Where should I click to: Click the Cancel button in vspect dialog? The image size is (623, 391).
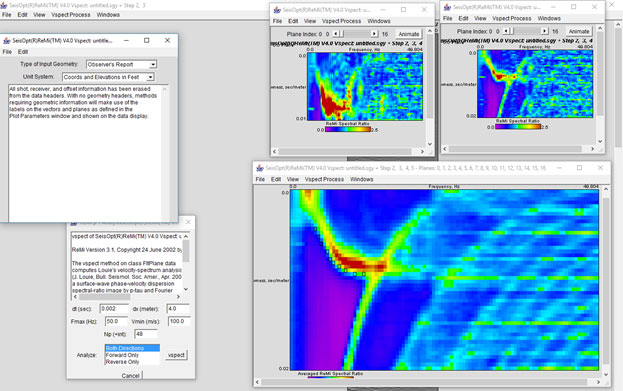point(130,376)
